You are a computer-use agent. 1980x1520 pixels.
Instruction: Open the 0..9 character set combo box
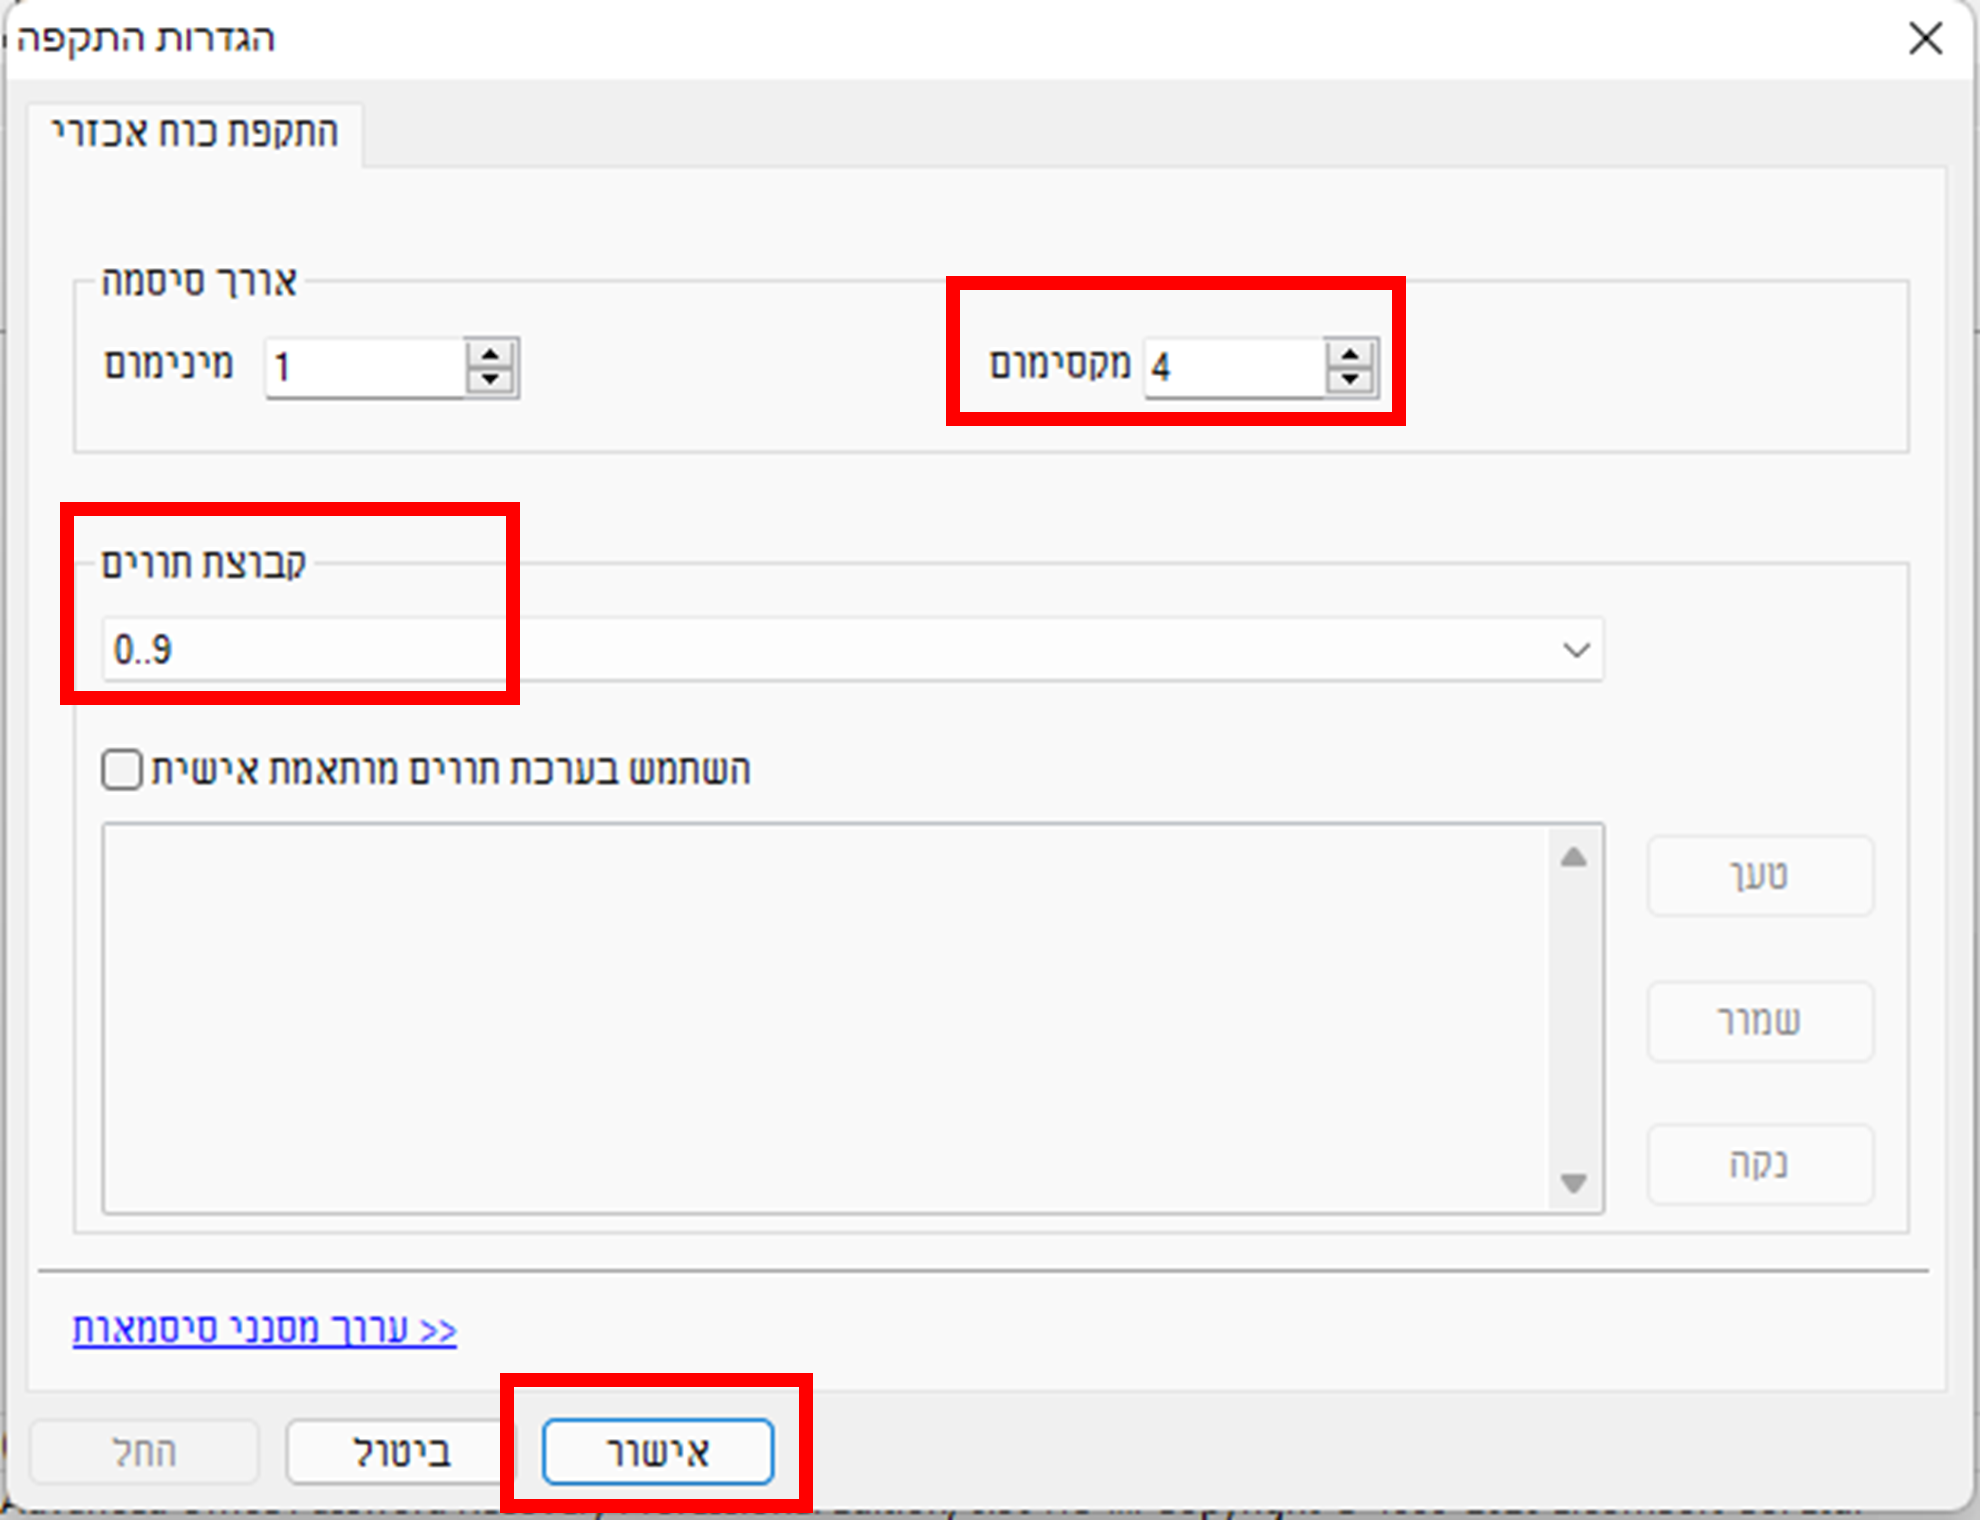click(x=800, y=650)
